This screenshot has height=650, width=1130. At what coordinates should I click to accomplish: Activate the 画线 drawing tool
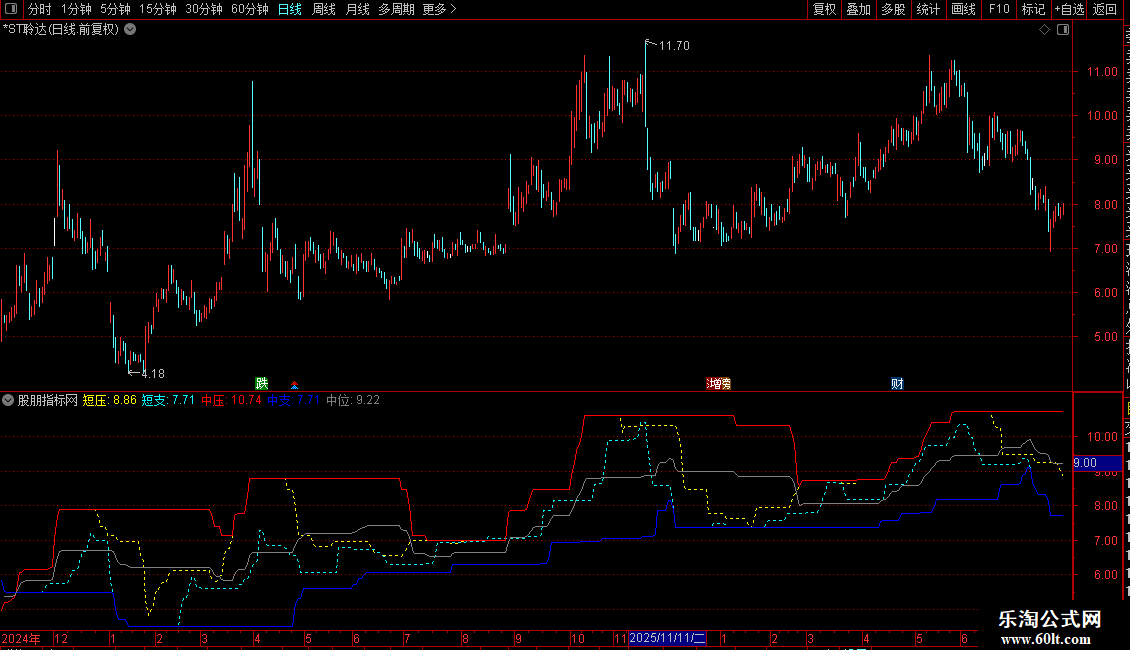[964, 9]
